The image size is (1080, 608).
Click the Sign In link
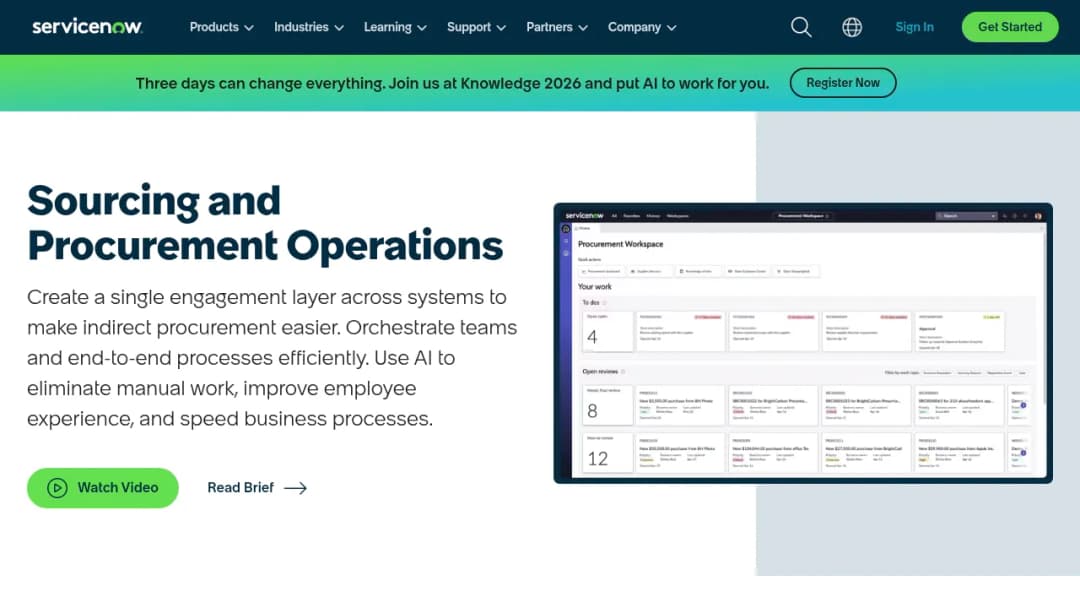pyautogui.click(x=914, y=27)
